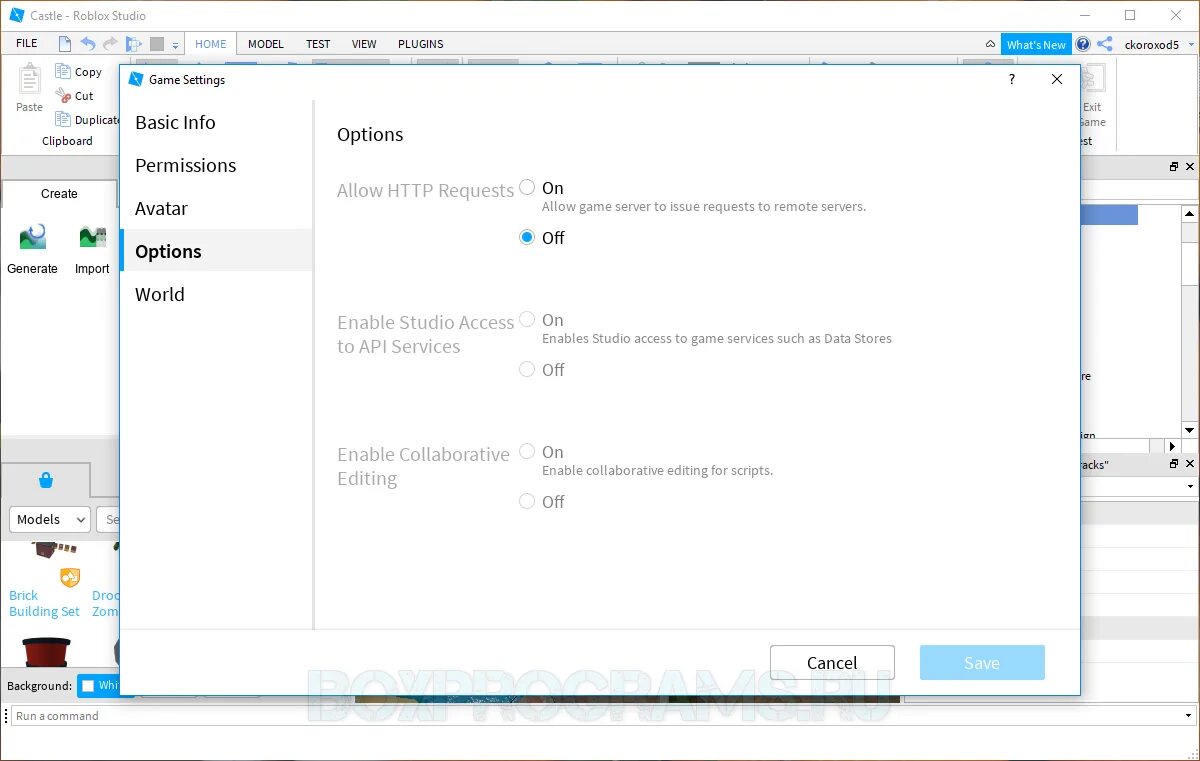
Task: Click the Redo arrow icon
Action: 110,44
